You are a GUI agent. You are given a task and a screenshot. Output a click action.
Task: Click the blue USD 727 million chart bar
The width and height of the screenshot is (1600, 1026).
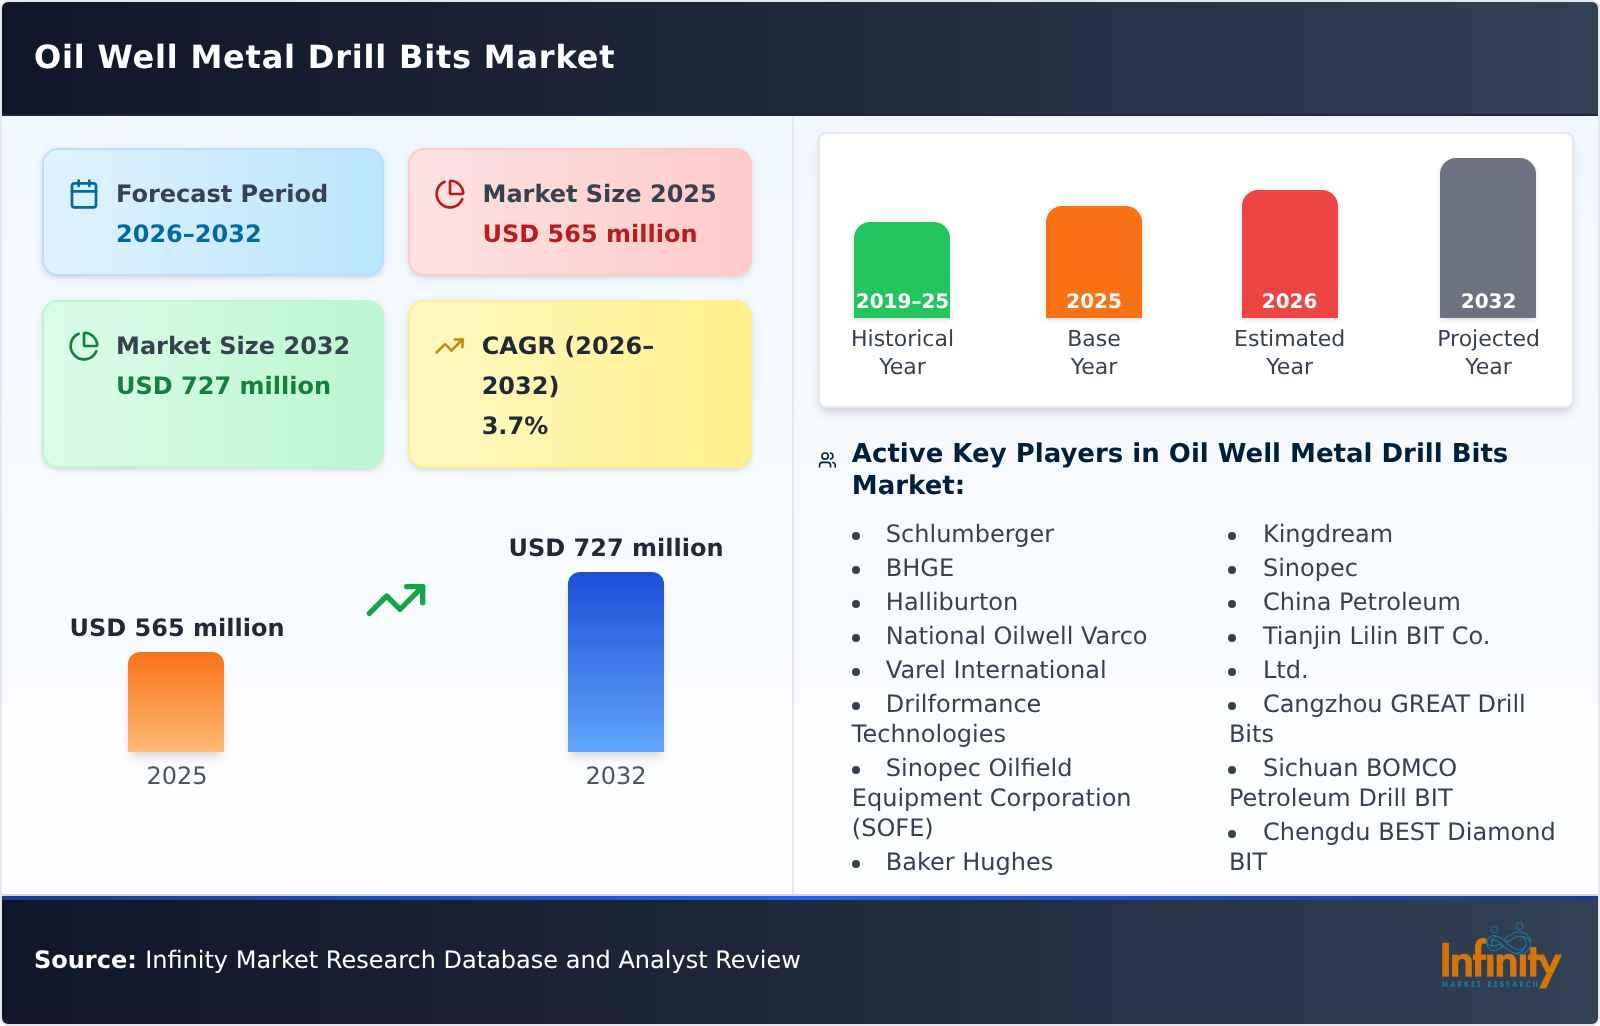tap(616, 662)
